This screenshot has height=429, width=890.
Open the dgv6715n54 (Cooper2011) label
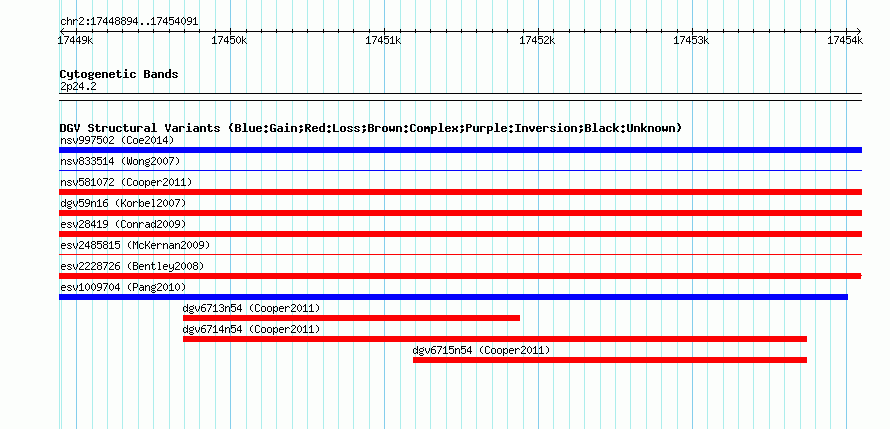point(481,350)
